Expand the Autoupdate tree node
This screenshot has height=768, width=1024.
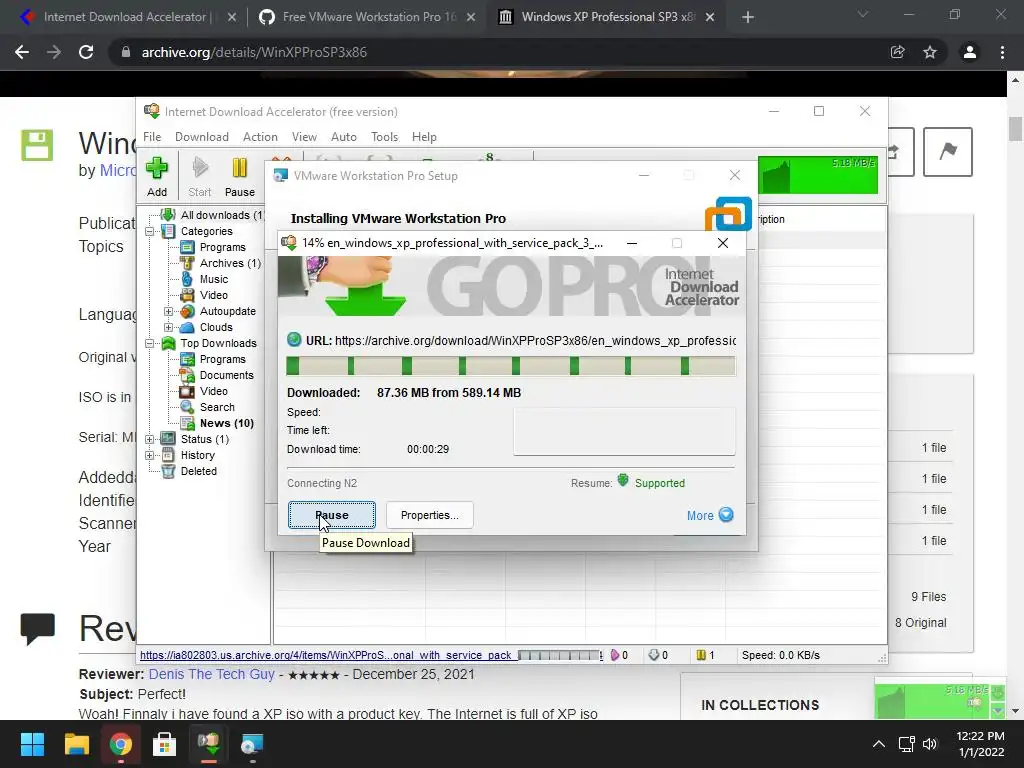tap(168, 311)
